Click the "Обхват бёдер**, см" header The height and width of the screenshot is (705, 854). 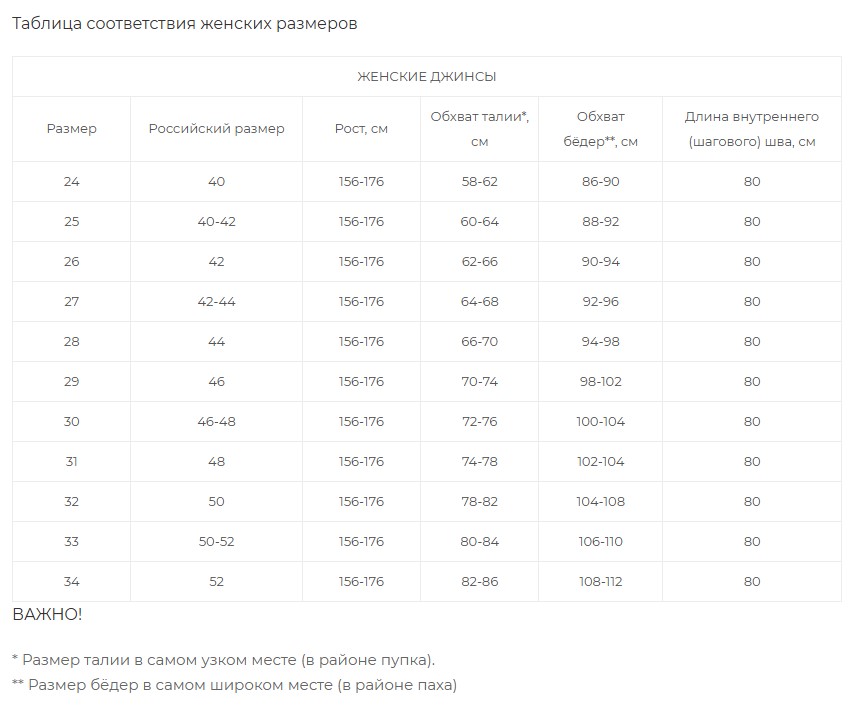pos(600,129)
